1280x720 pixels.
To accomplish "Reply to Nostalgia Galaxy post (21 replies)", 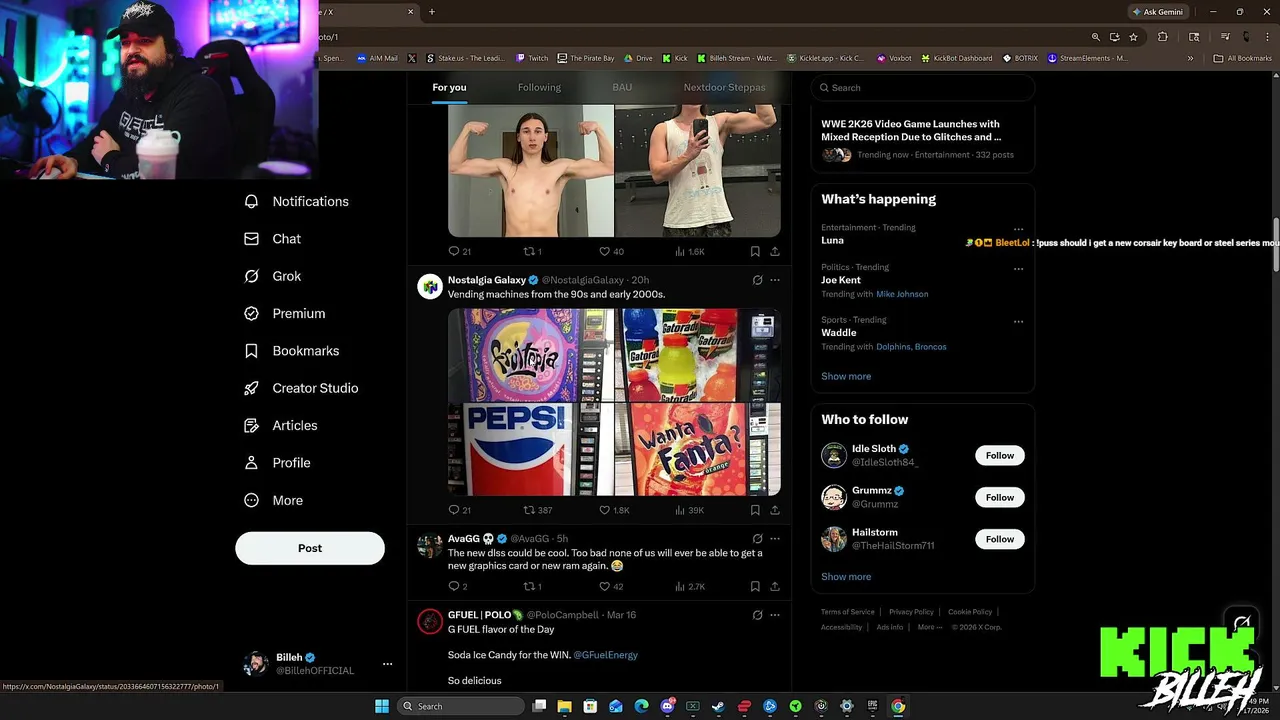I will [459, 510].
